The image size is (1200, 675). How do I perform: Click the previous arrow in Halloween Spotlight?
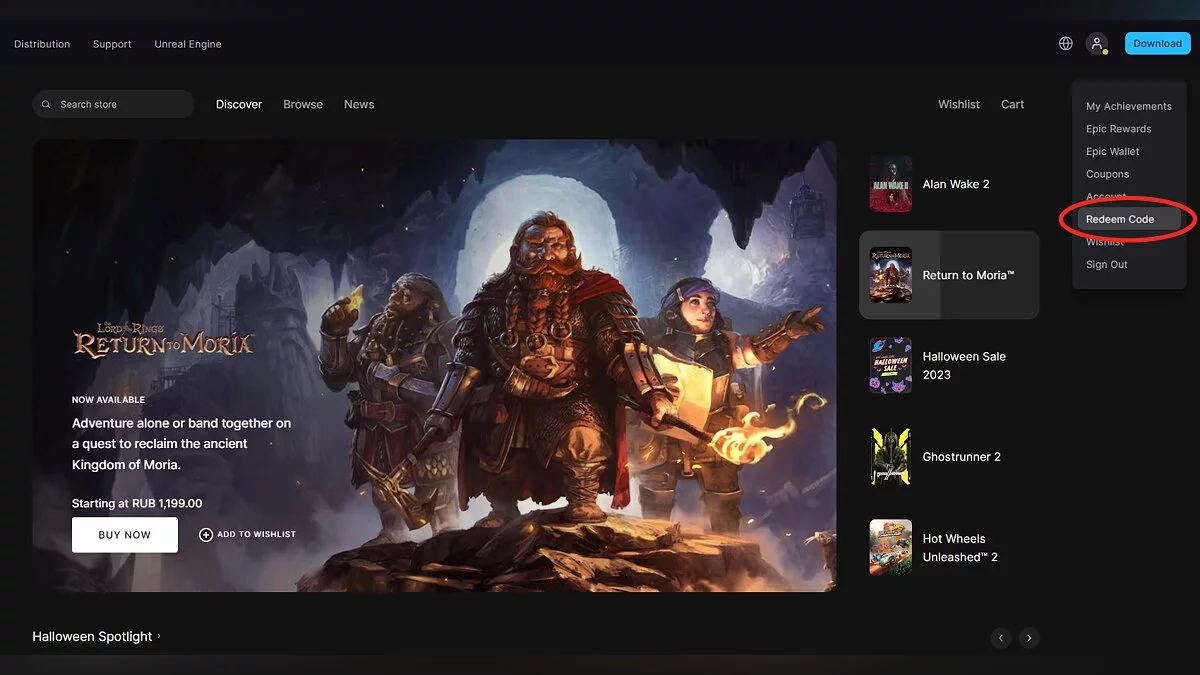(x=1001, y=638)
